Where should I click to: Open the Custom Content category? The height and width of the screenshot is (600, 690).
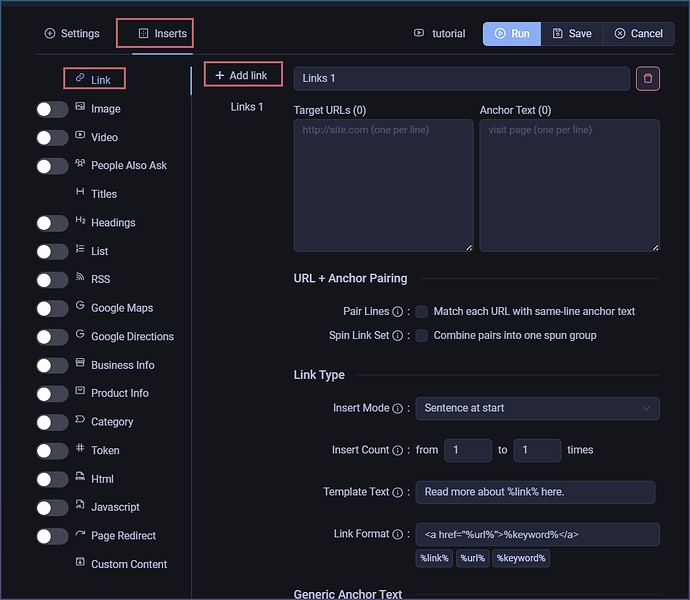(121, 564)
